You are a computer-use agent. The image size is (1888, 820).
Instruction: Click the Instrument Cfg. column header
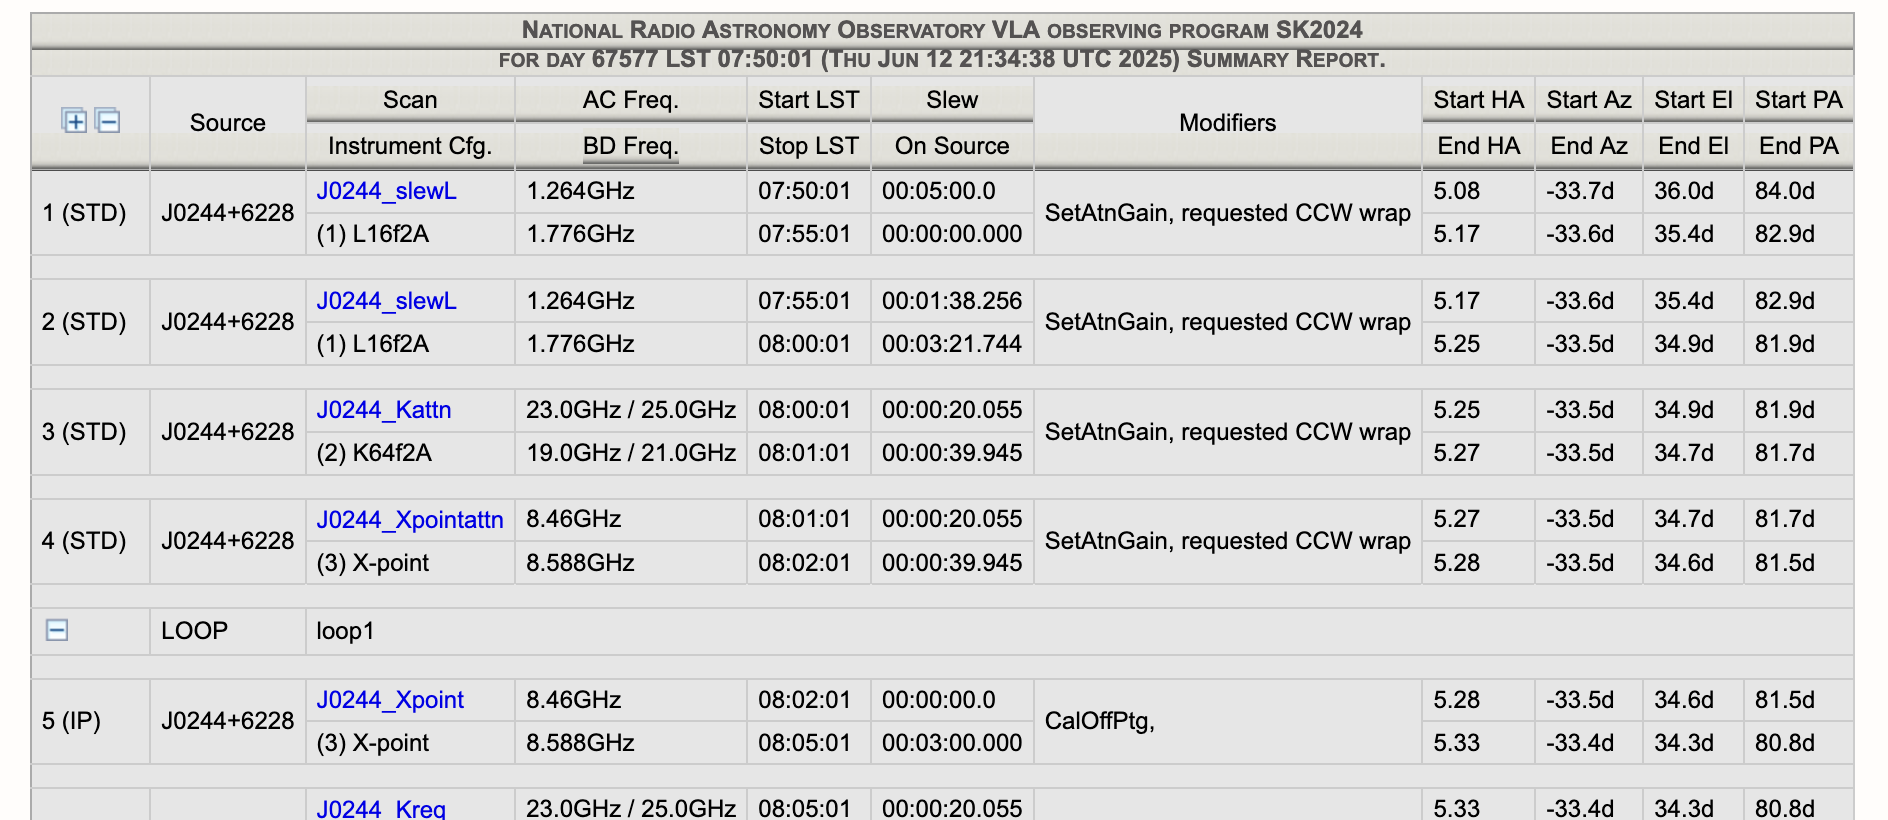point(410,146)
